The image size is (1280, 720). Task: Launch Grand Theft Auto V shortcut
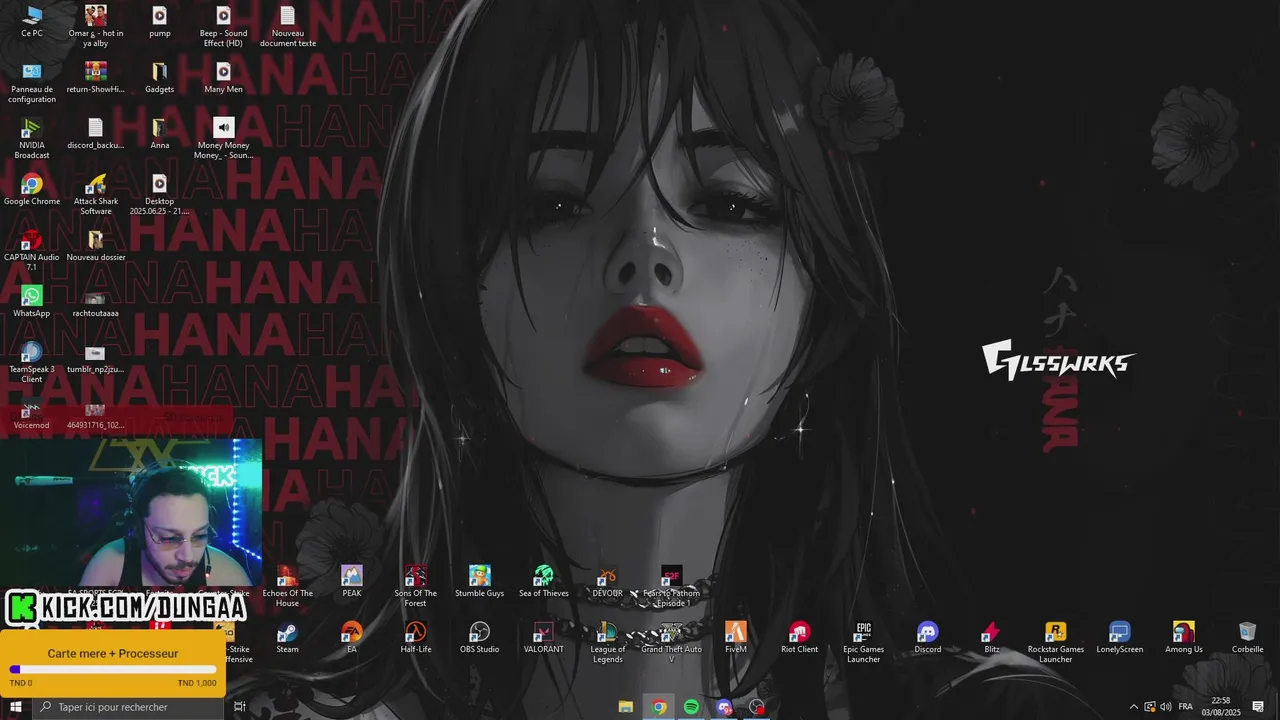pos(672,643)
